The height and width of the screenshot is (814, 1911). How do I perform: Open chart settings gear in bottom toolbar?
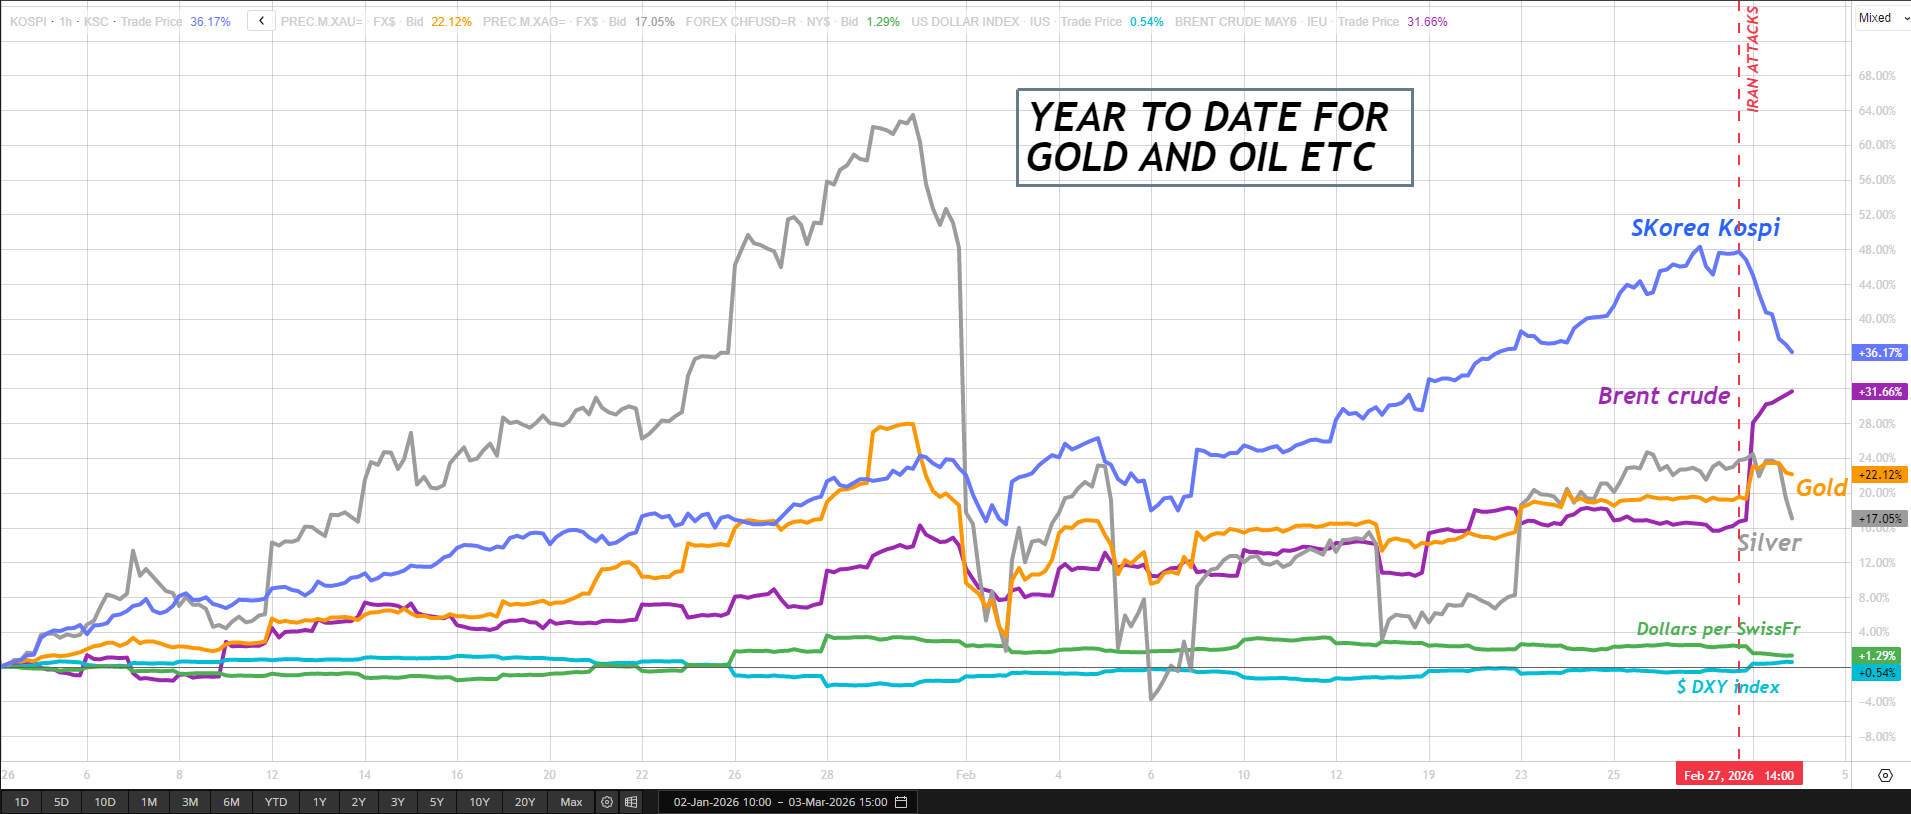click(607, 802)
